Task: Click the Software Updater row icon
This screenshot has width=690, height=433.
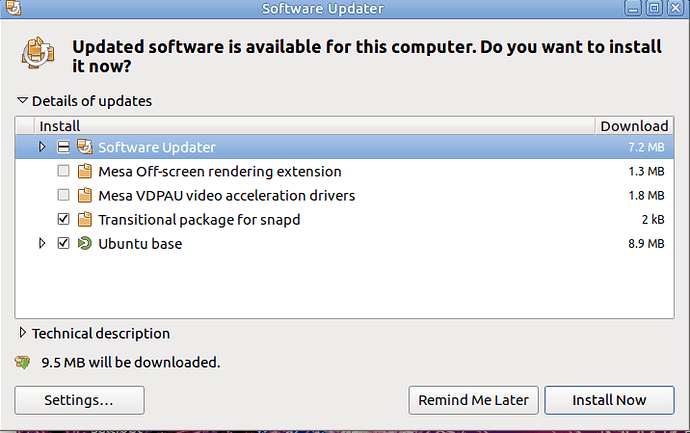Action: (84, 147)
